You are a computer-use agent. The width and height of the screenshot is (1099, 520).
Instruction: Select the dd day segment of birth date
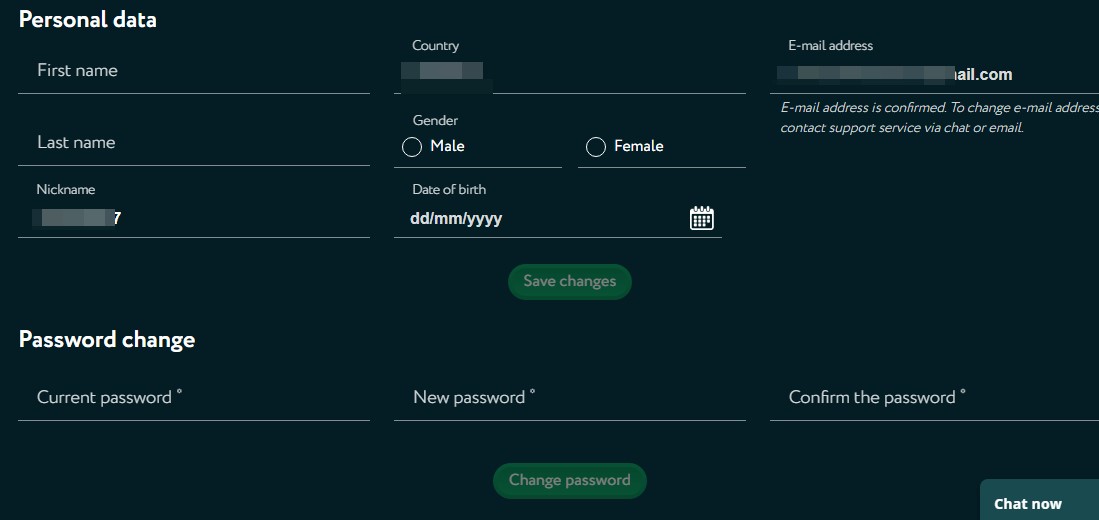click(418, 219)
